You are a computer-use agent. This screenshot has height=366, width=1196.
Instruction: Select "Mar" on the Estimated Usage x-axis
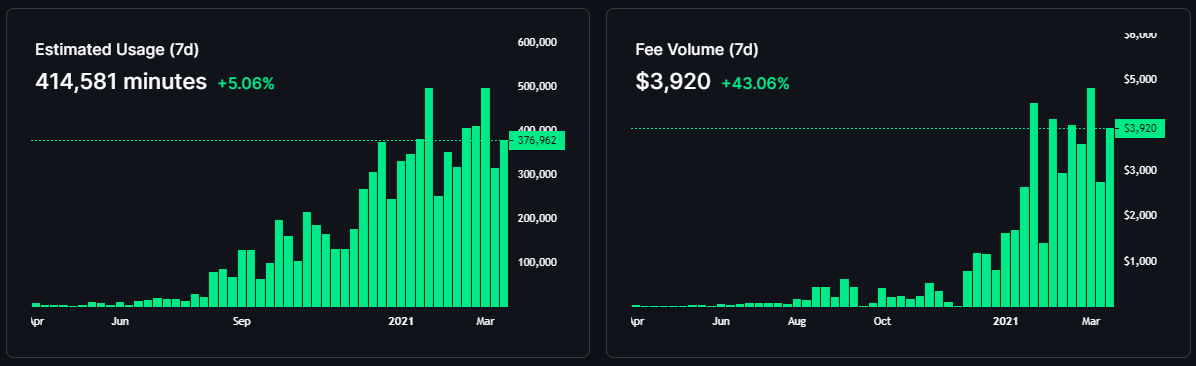486,321
